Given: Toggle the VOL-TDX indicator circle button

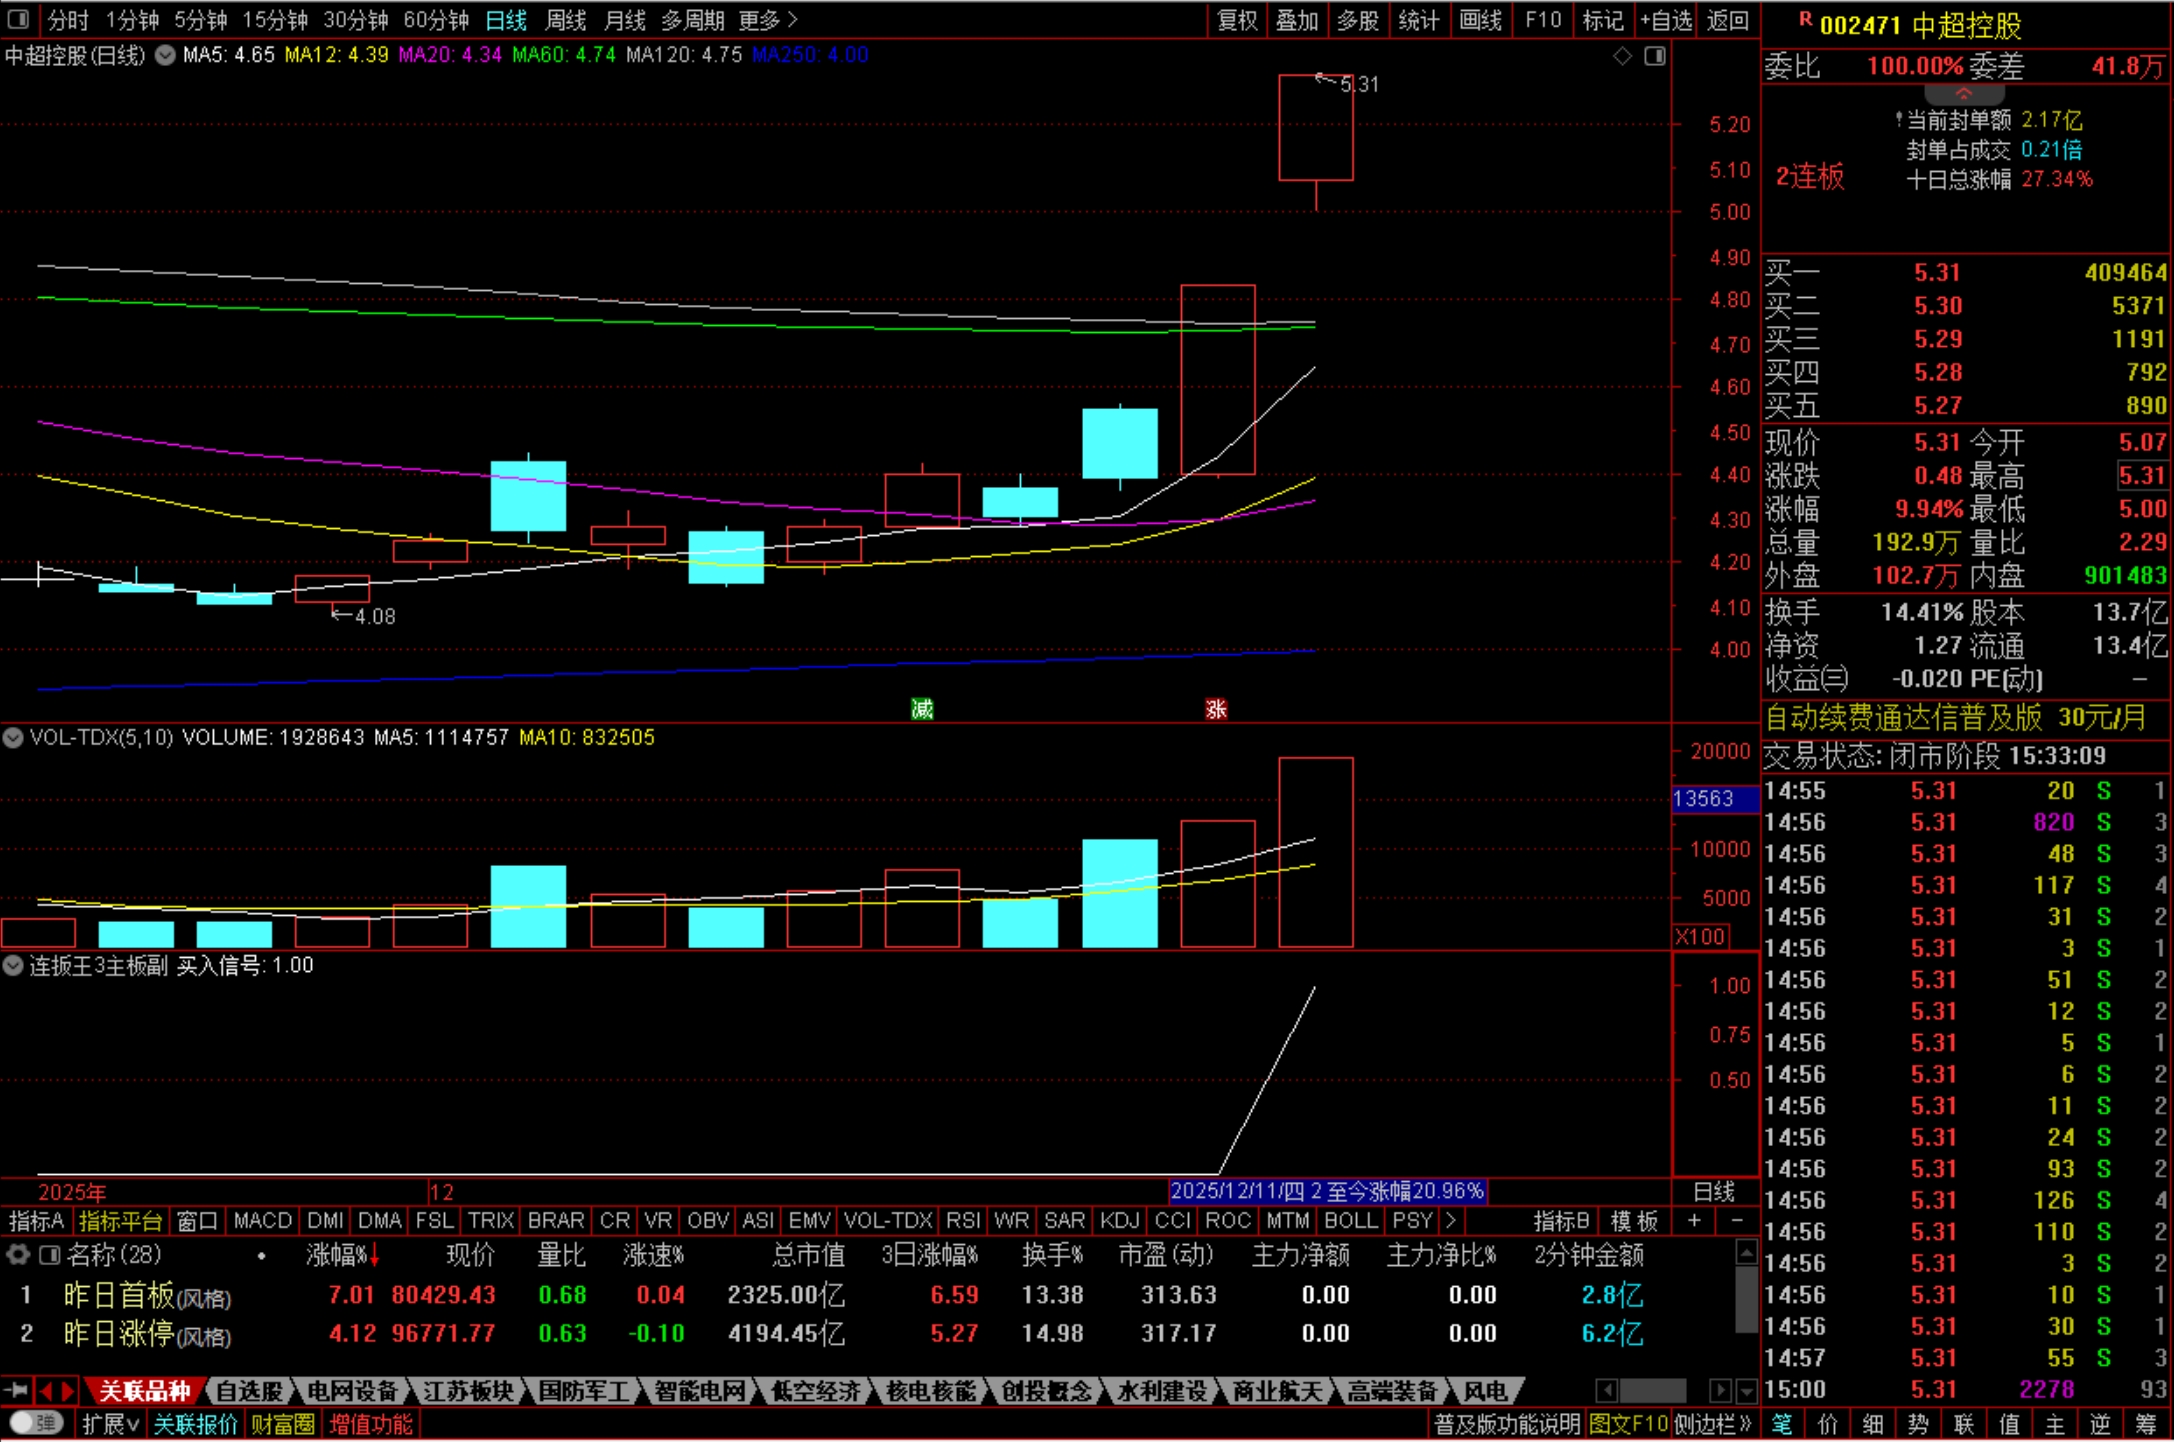Looking at the screenshot, I should click(x=13, y=738).
